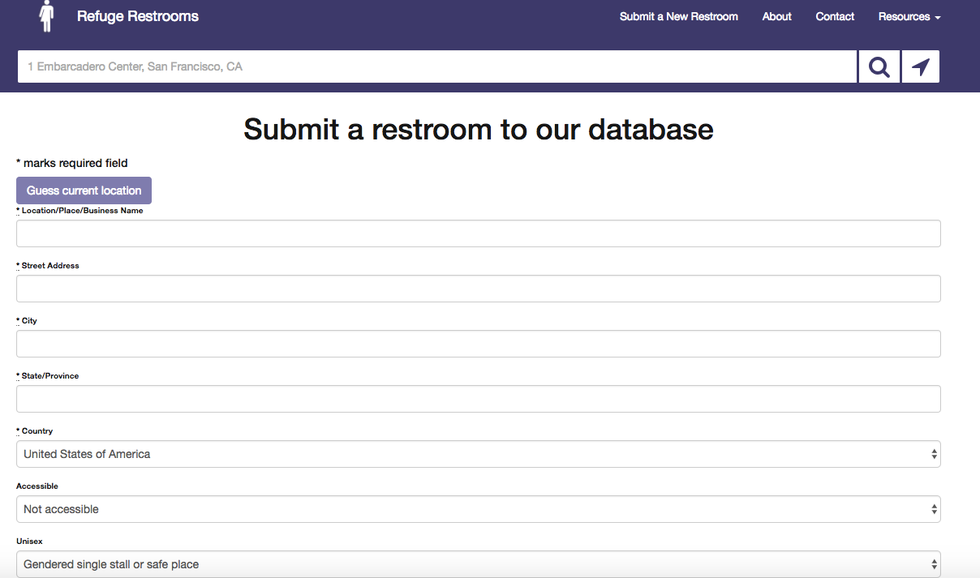The height and width of the screenshot is (578, 980).
Task: Expand the Unisex dropdown selector
Action: click(478, 564)
